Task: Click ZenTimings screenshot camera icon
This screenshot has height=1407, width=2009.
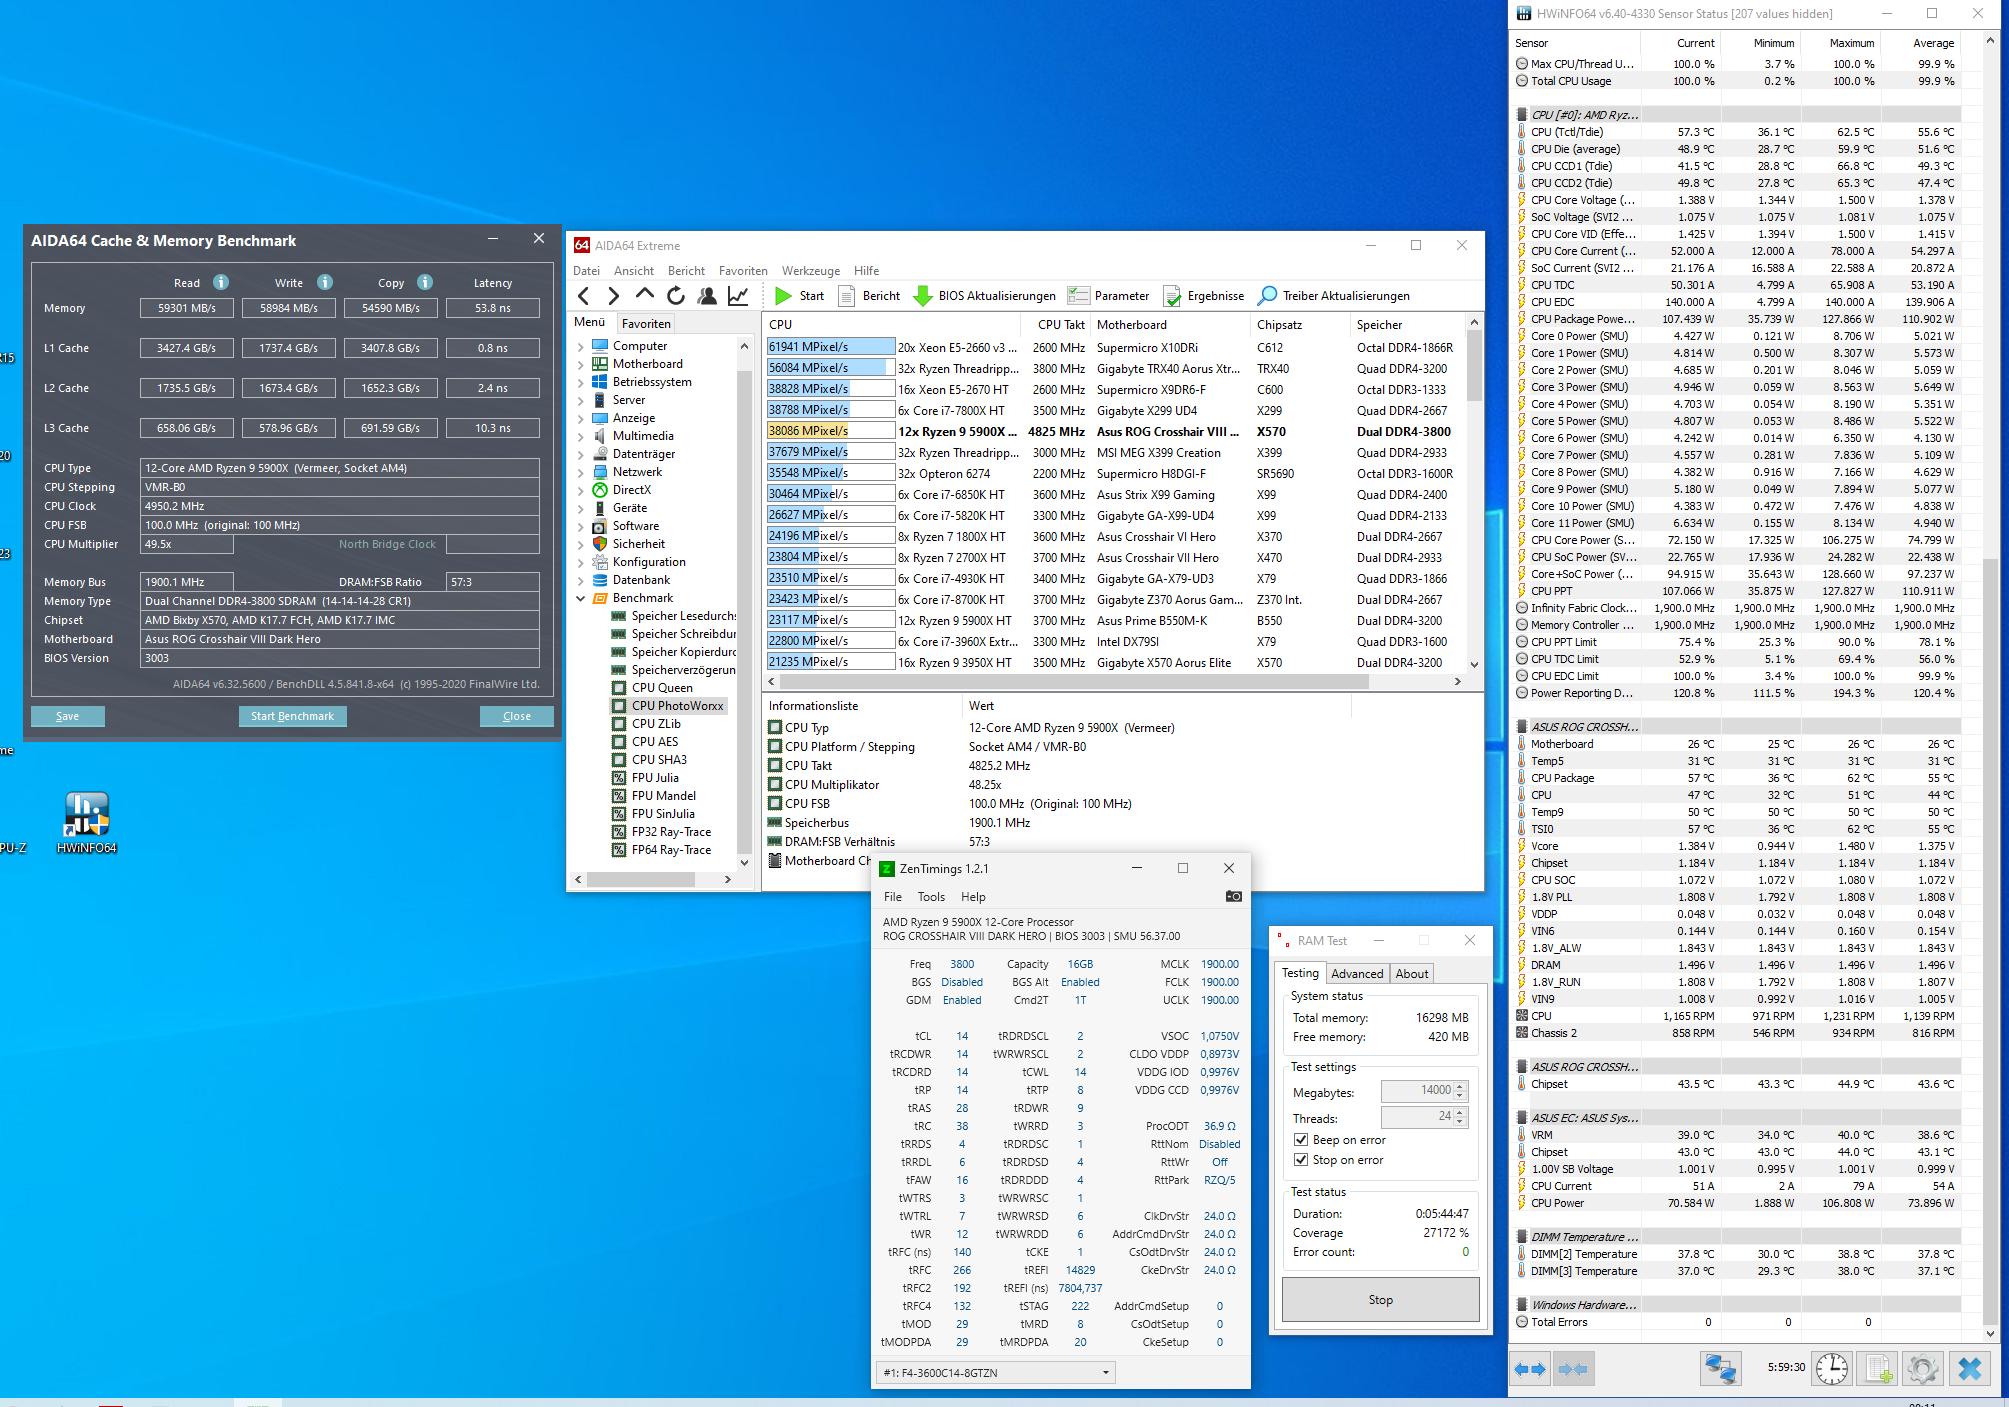Action: point(1233,897)
